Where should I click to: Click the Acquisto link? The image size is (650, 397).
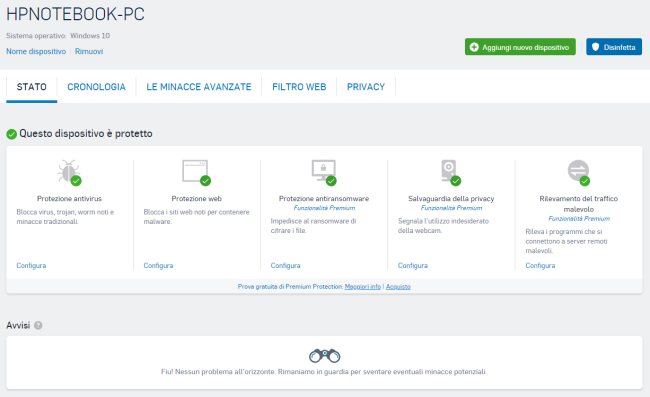pos(398,286)
